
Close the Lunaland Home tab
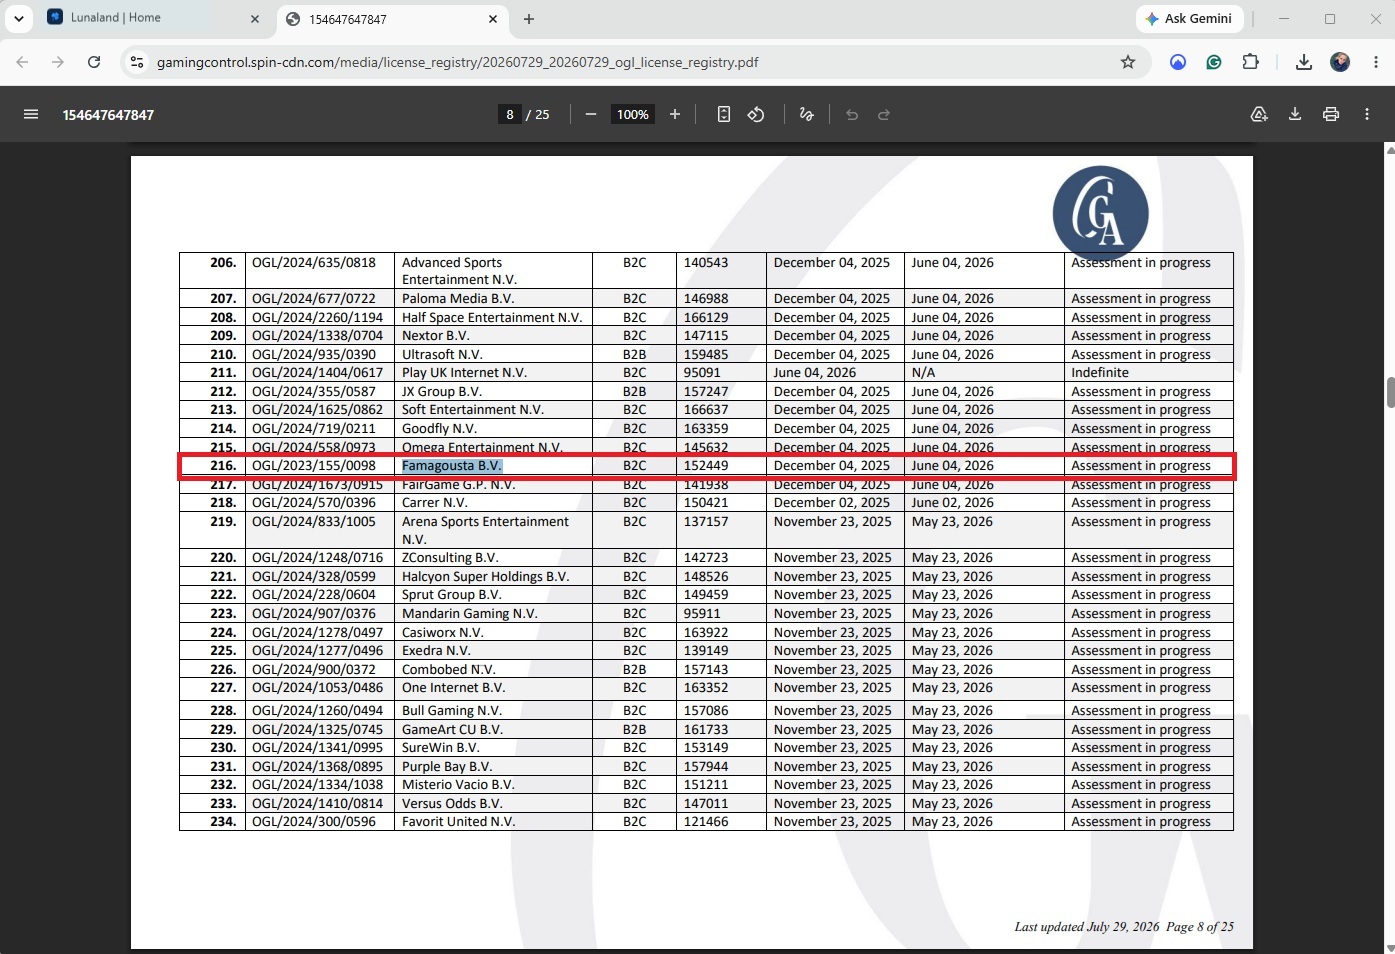pyautogui.click(x=255, y=19)
